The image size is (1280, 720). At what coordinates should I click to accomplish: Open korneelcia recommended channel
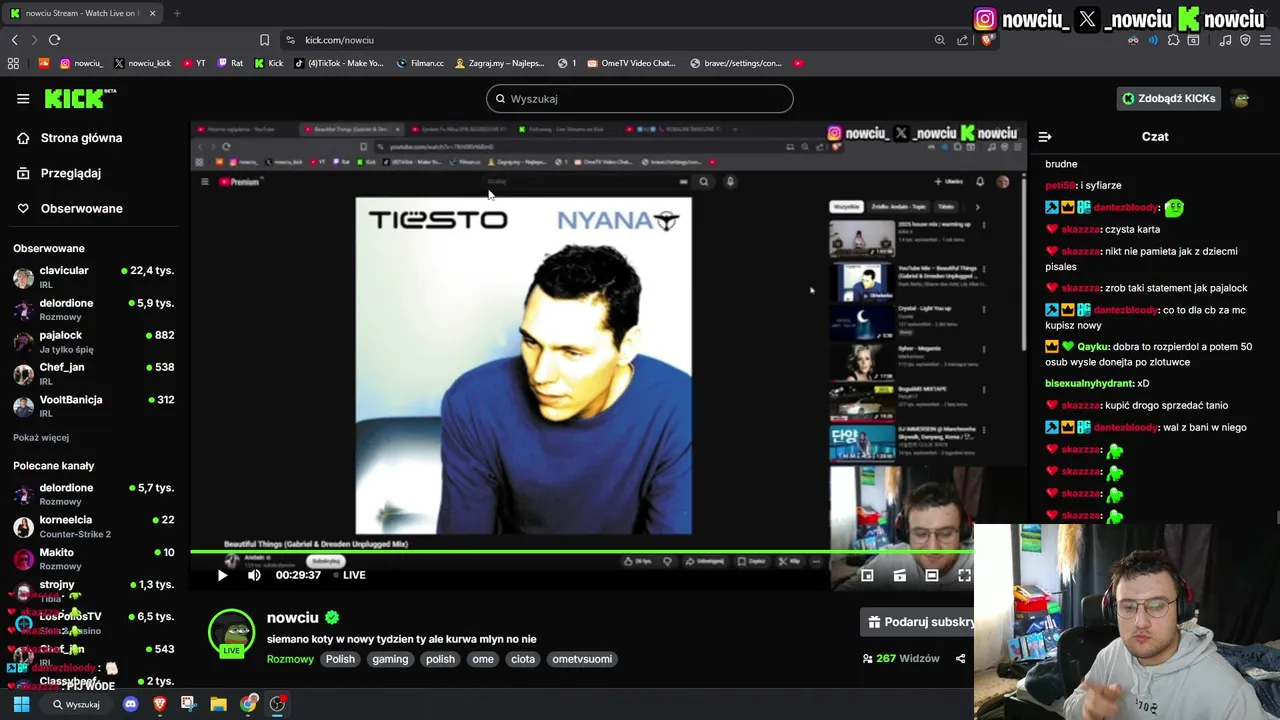93,526
